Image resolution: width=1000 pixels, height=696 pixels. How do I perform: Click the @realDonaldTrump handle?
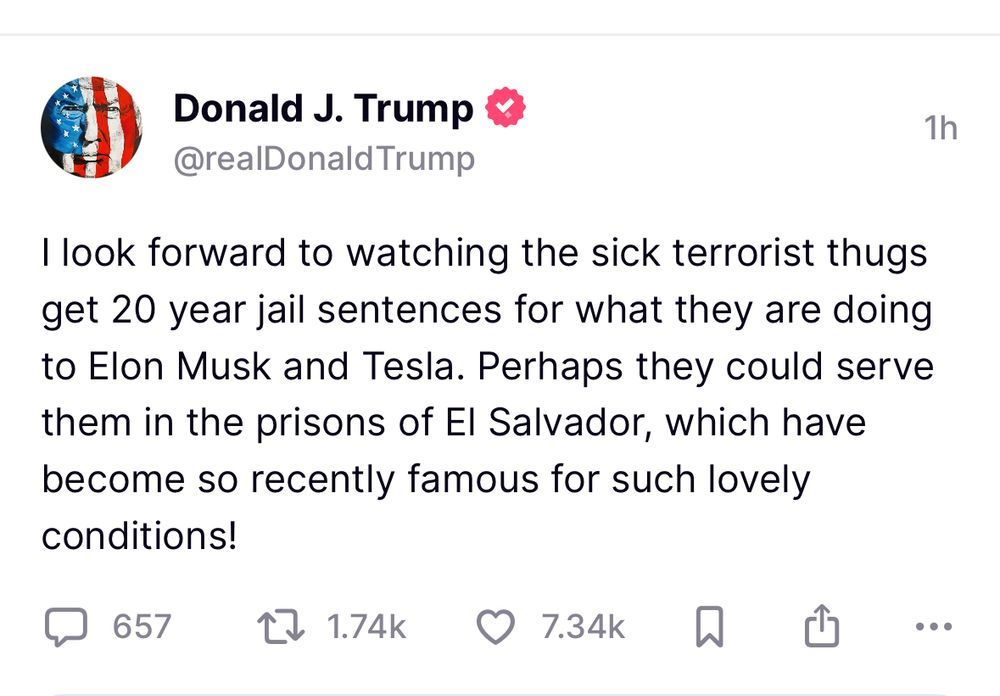click(x=319, y=156)
